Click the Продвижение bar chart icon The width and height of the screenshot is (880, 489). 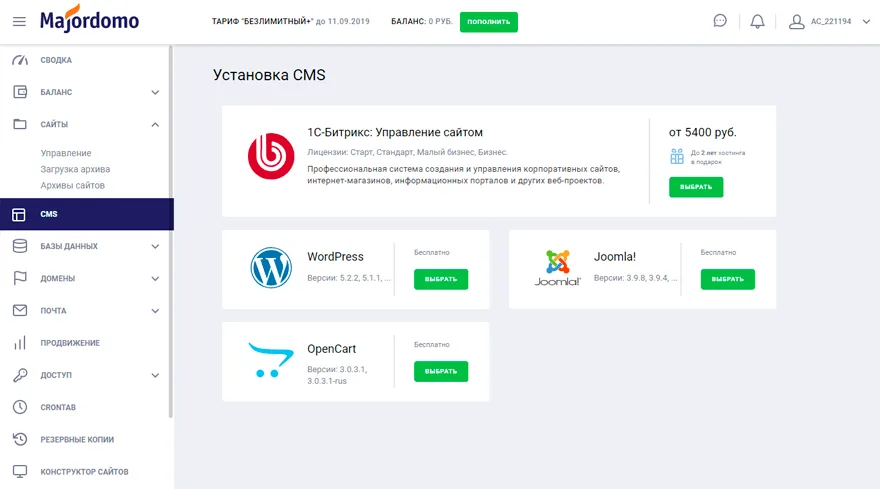coord(20,343)
